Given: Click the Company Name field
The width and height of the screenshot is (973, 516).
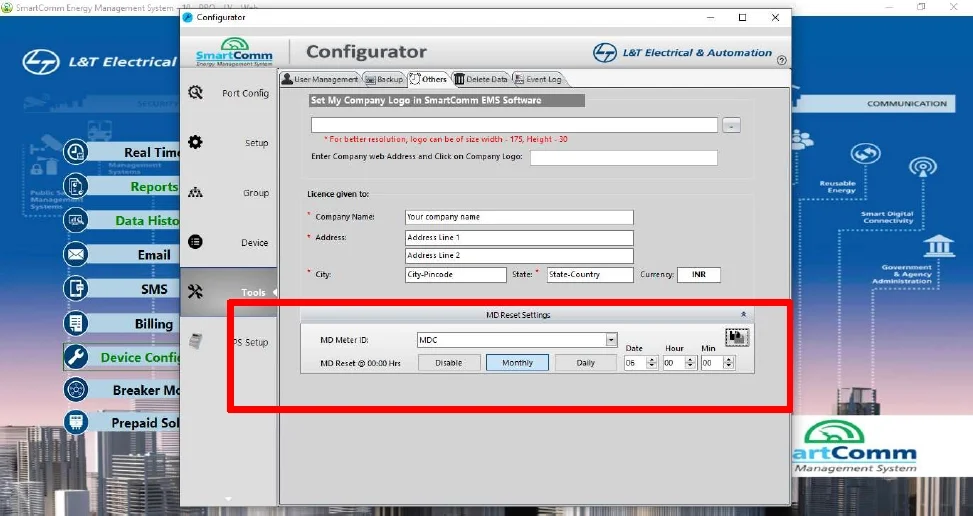Looking at the screenshot, I should (x=519, y=217).
